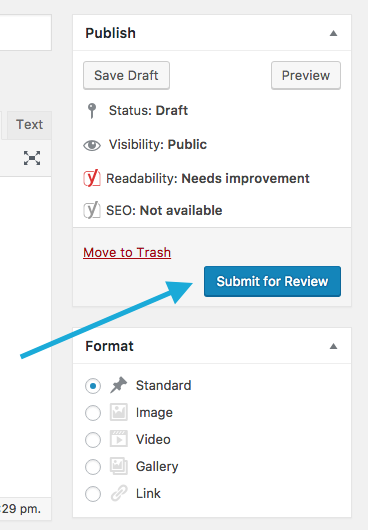368x530 pixels.
Task: Click the Image format label
Action: pyautogui.click(x=154, y=413)
